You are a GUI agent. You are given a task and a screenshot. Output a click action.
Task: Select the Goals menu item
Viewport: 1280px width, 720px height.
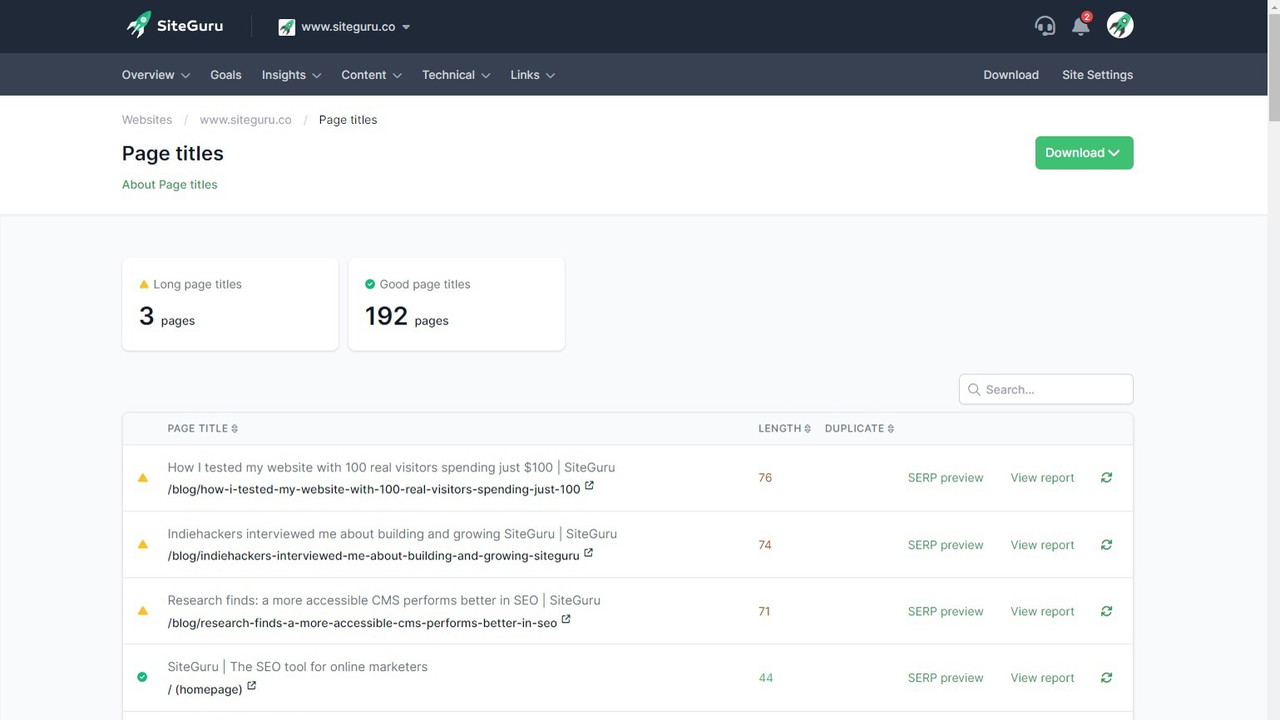point(225,74)
